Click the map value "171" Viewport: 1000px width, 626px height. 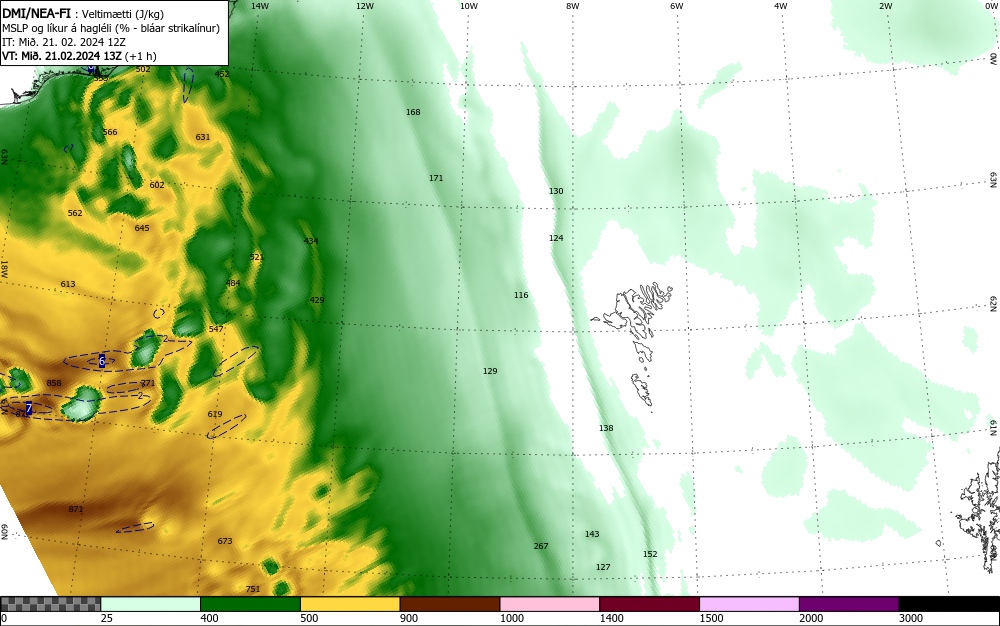pyautogui.click(x=436, y=178)
